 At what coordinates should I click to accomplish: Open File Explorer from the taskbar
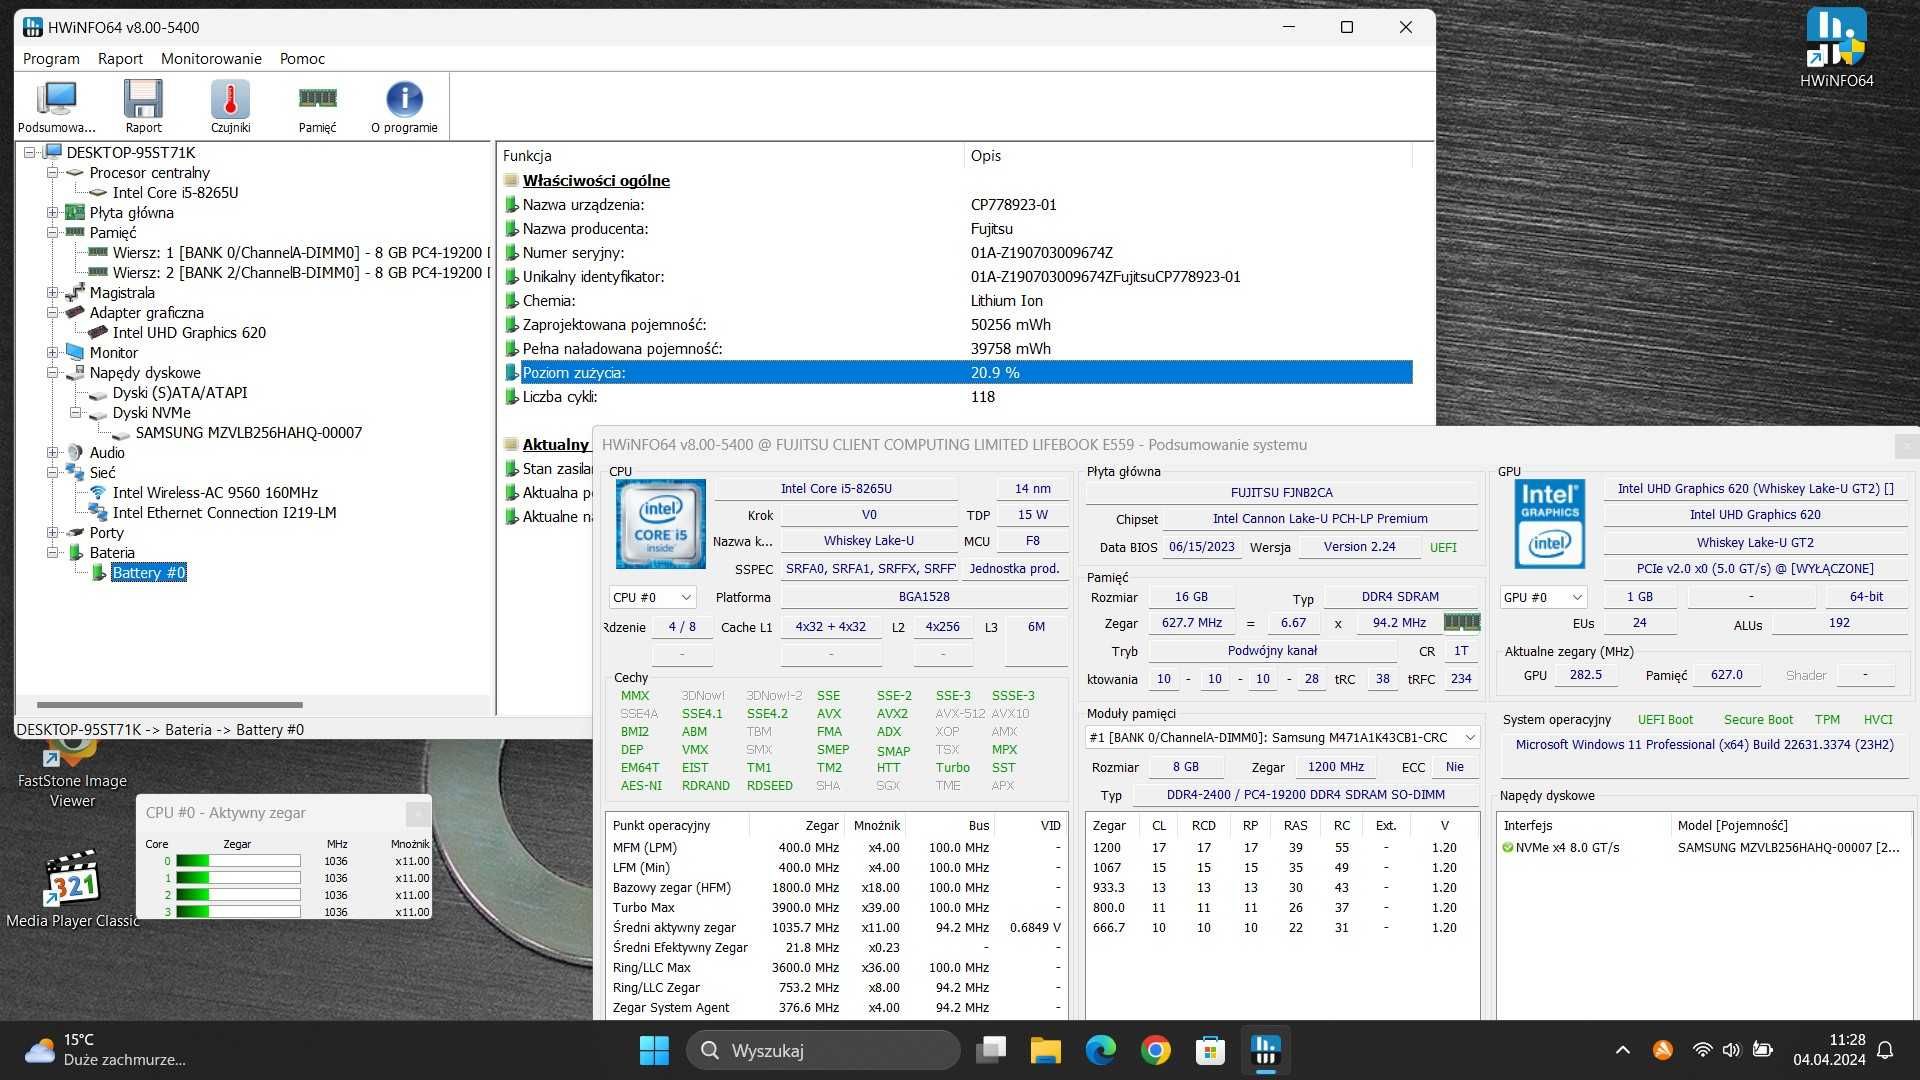pos(1045,1050)
